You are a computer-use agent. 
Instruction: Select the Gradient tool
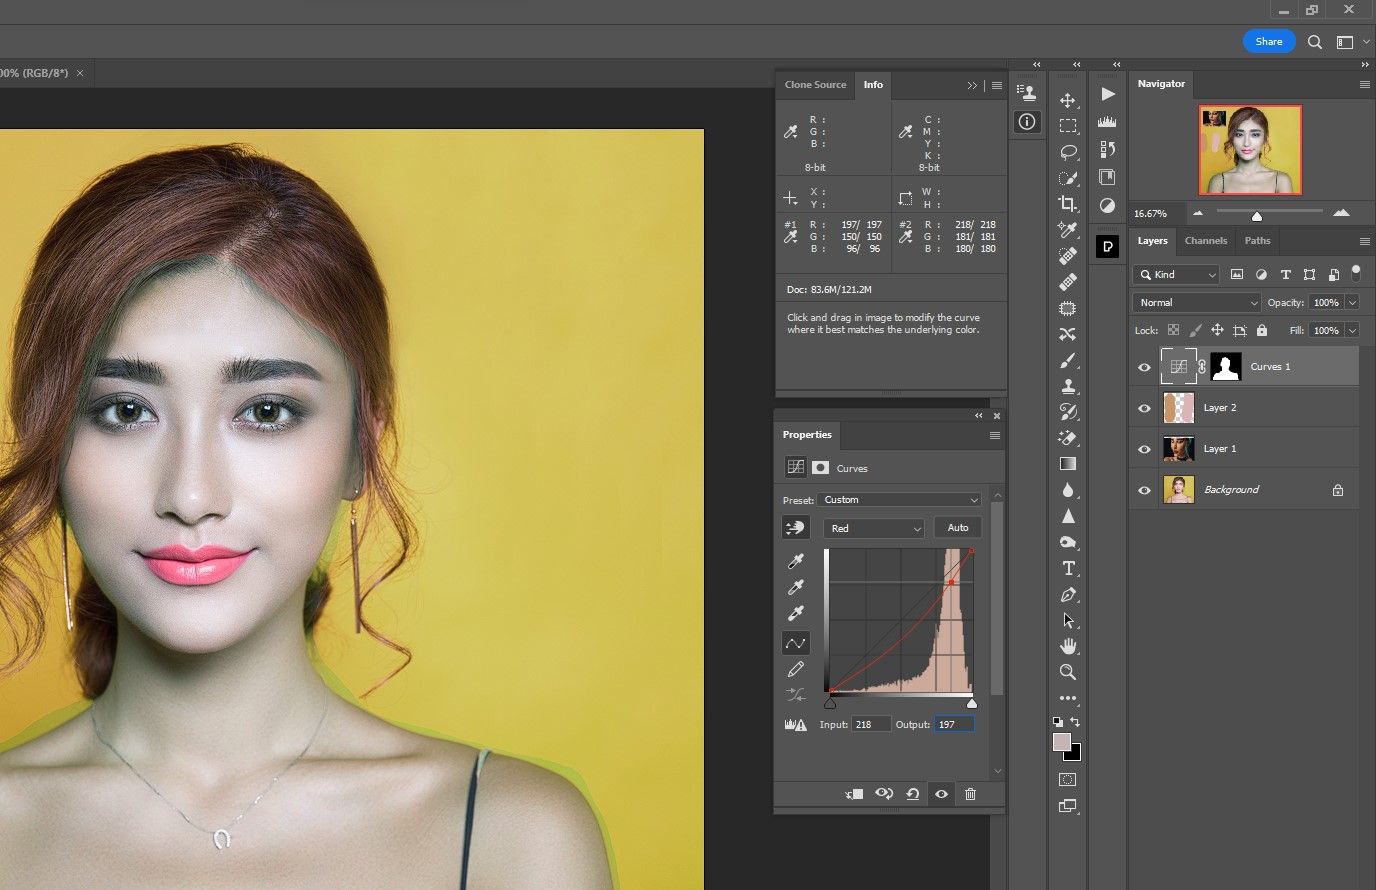point(1068,464)
